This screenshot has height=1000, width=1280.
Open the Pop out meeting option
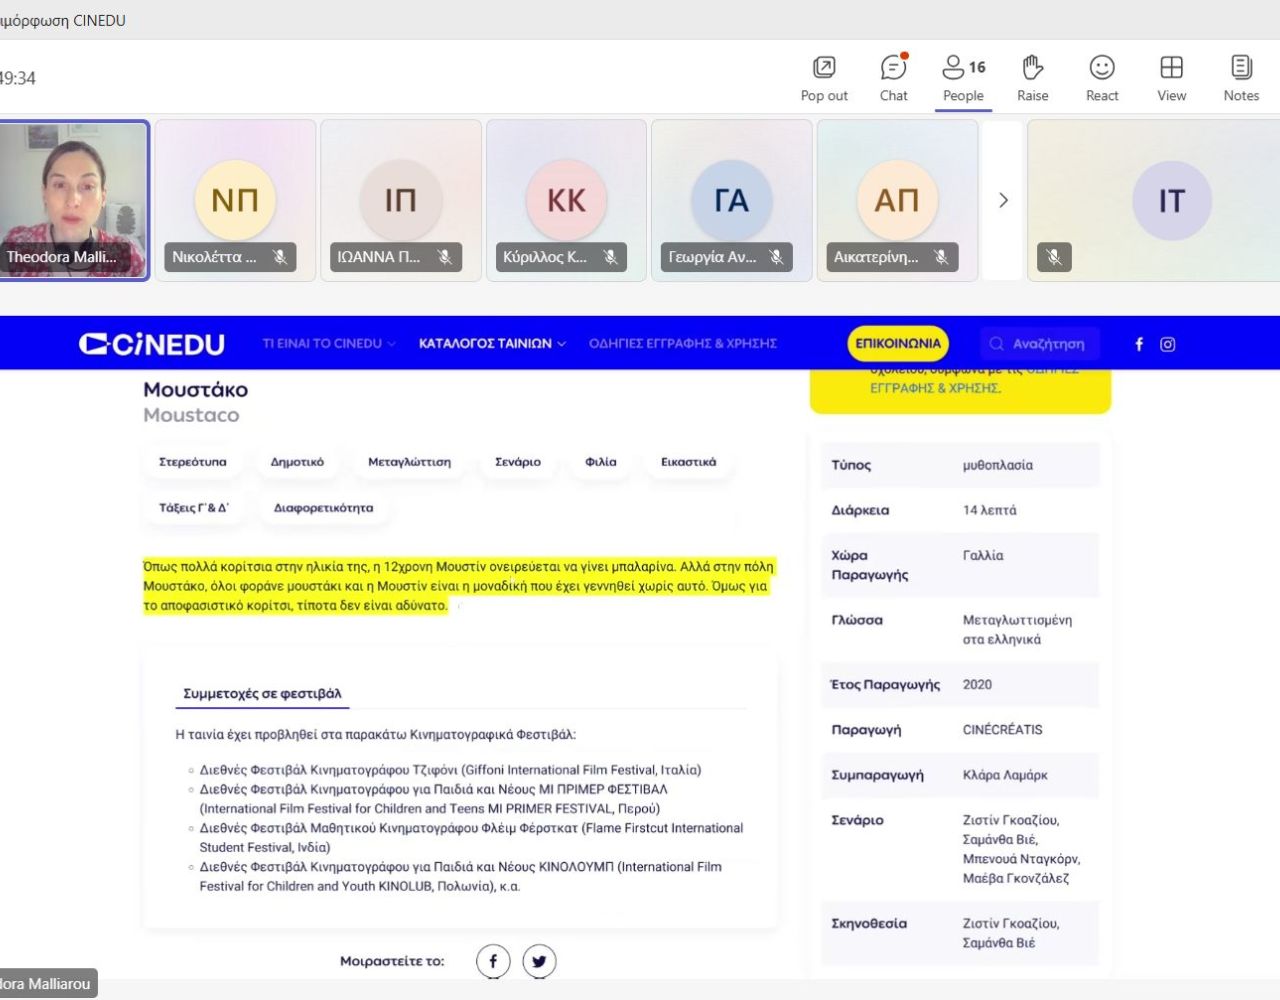824,78
